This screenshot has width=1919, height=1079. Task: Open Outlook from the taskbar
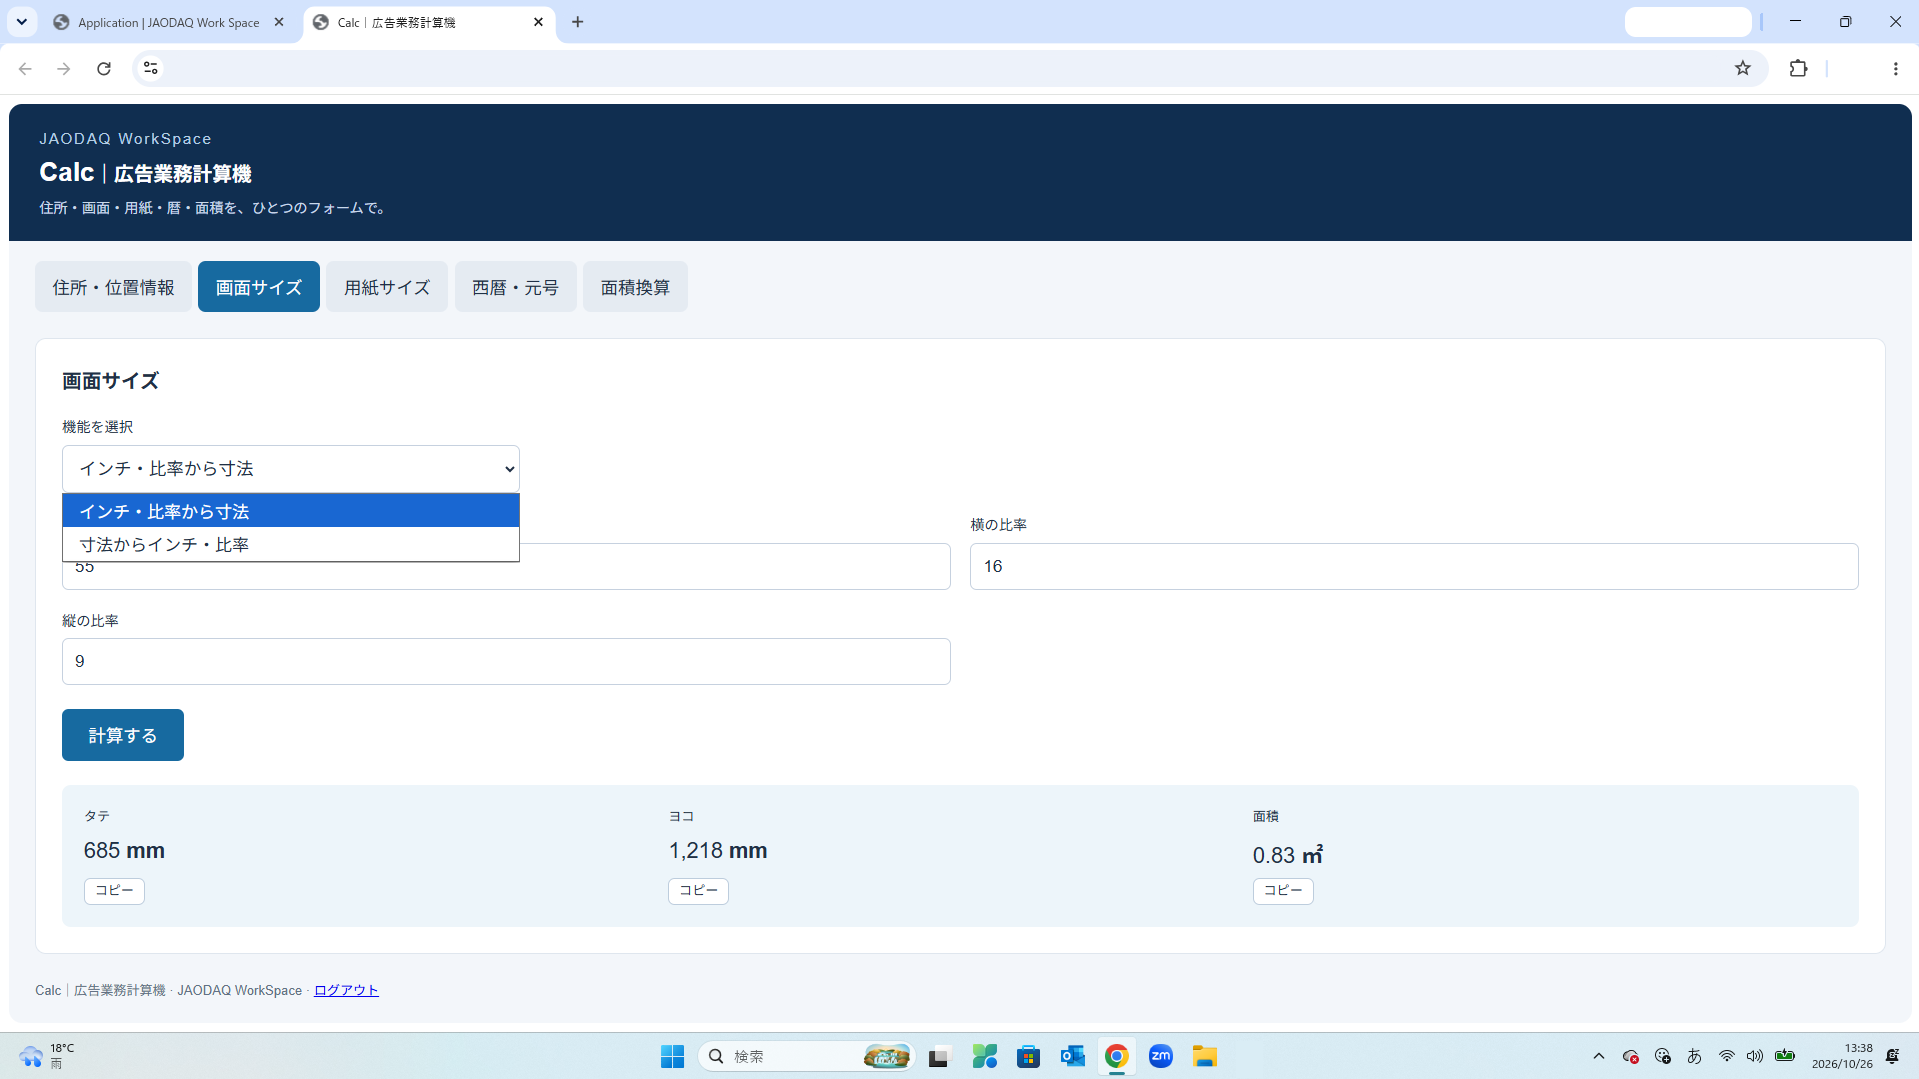(1073, 1056)
